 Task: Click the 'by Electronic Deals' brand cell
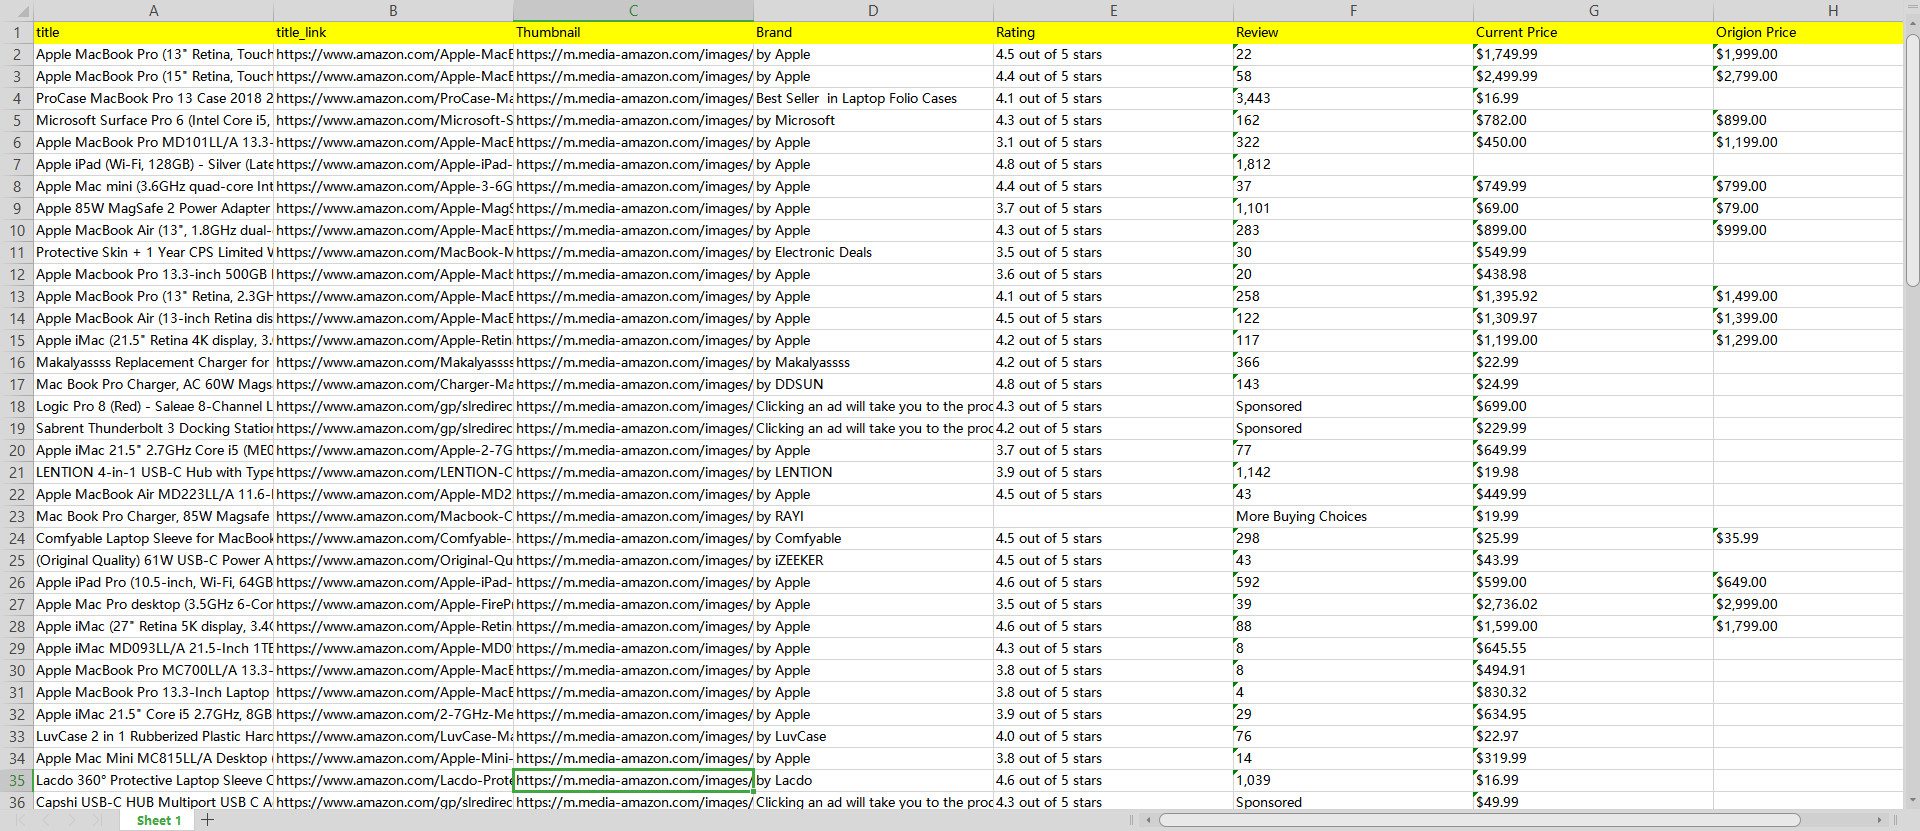click(x=873, y=252)
